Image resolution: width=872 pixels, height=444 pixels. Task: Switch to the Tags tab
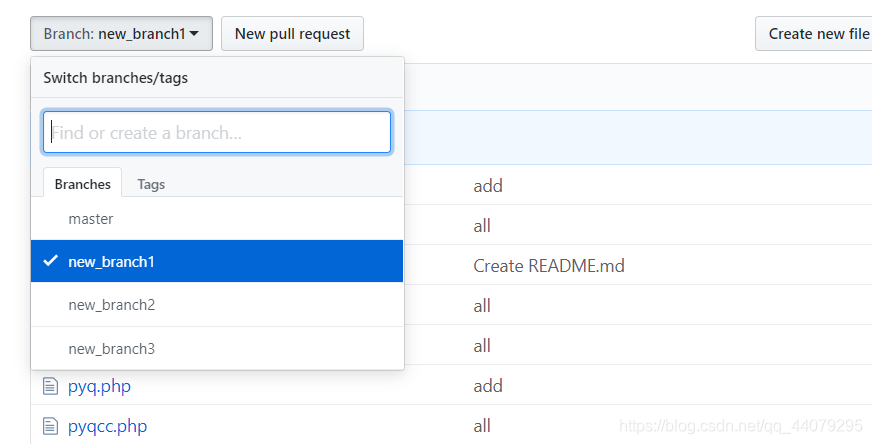click(x=151, y=184)
